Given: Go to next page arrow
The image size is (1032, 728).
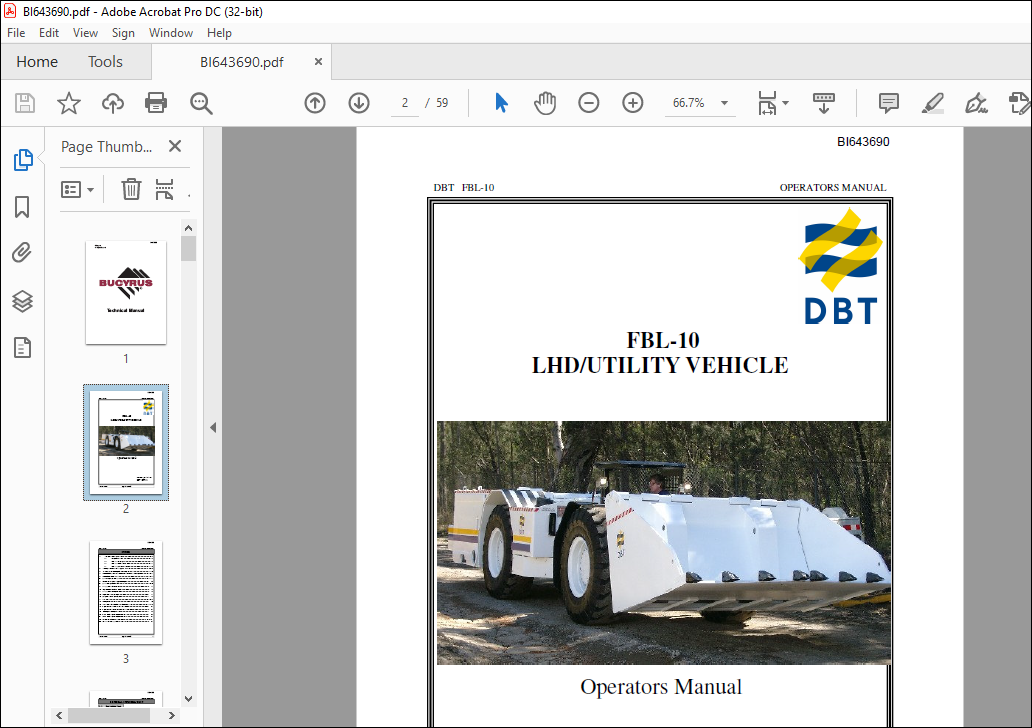Looking at the screenshot, I should point(359,103).
